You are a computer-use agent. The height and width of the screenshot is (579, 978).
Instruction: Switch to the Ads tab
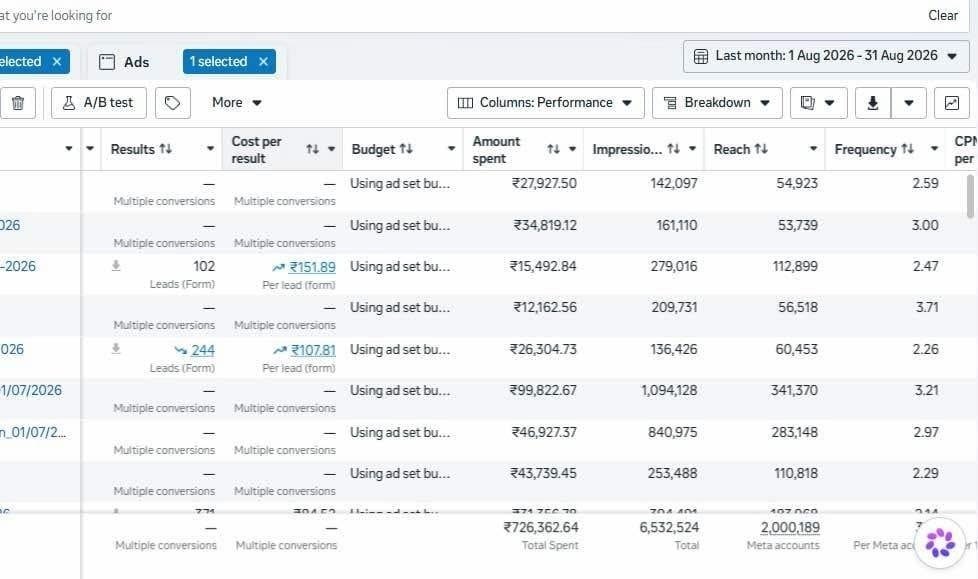point(124,62)
